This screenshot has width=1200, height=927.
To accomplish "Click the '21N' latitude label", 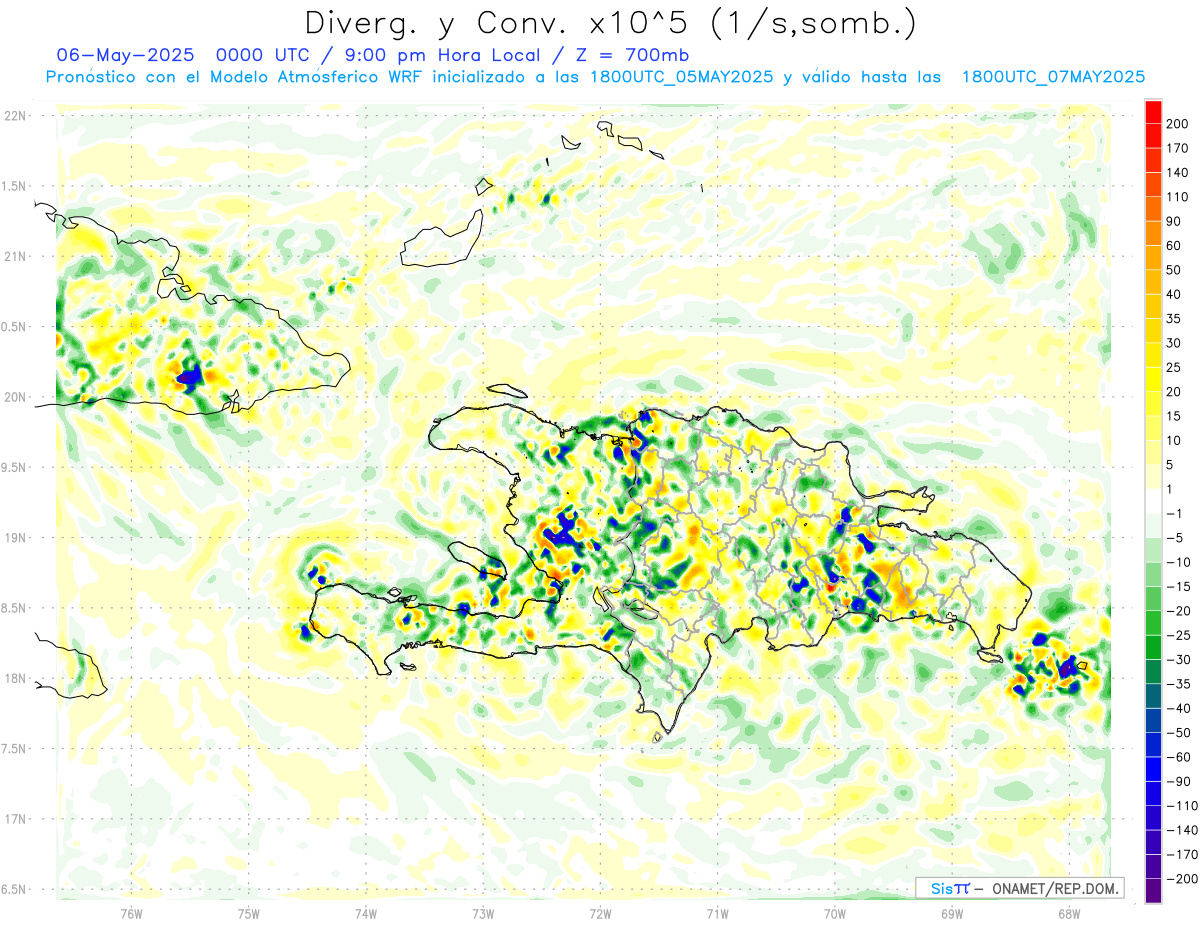I will click(15, 257).
